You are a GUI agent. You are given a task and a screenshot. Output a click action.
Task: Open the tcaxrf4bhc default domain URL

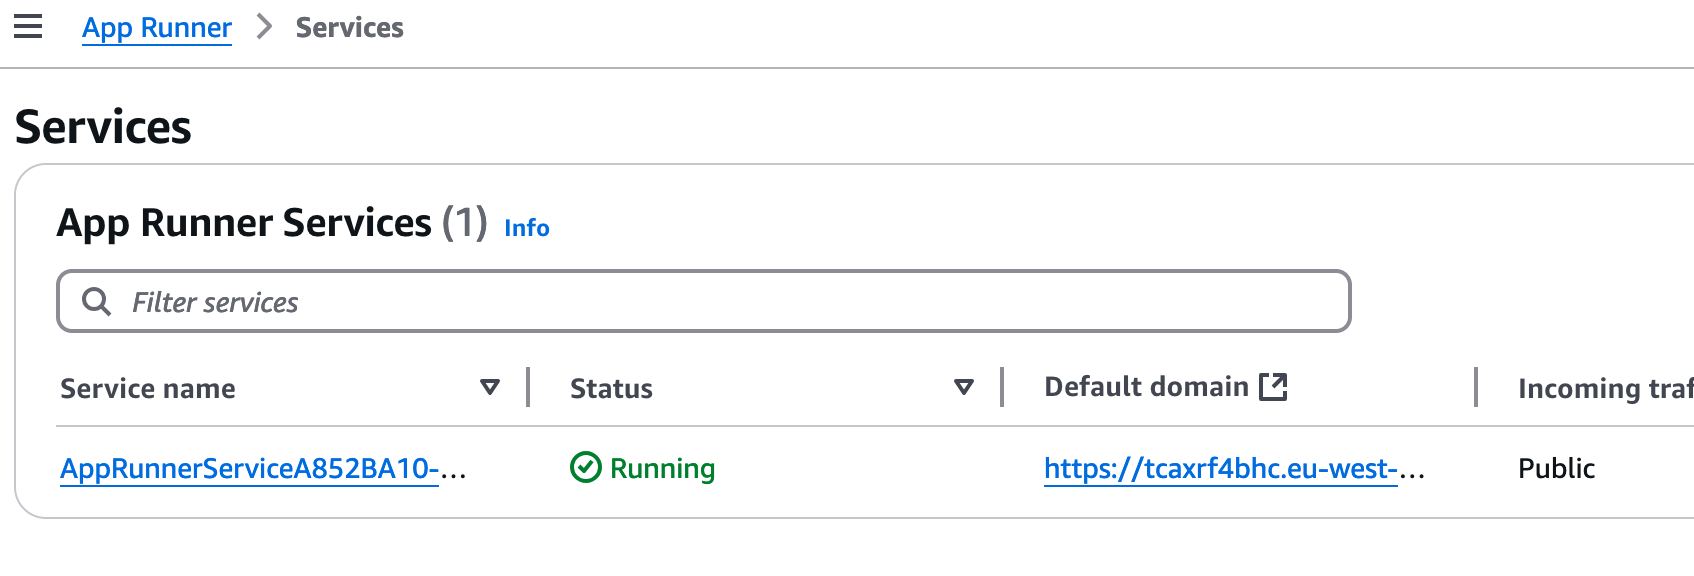coord(1220,468)
